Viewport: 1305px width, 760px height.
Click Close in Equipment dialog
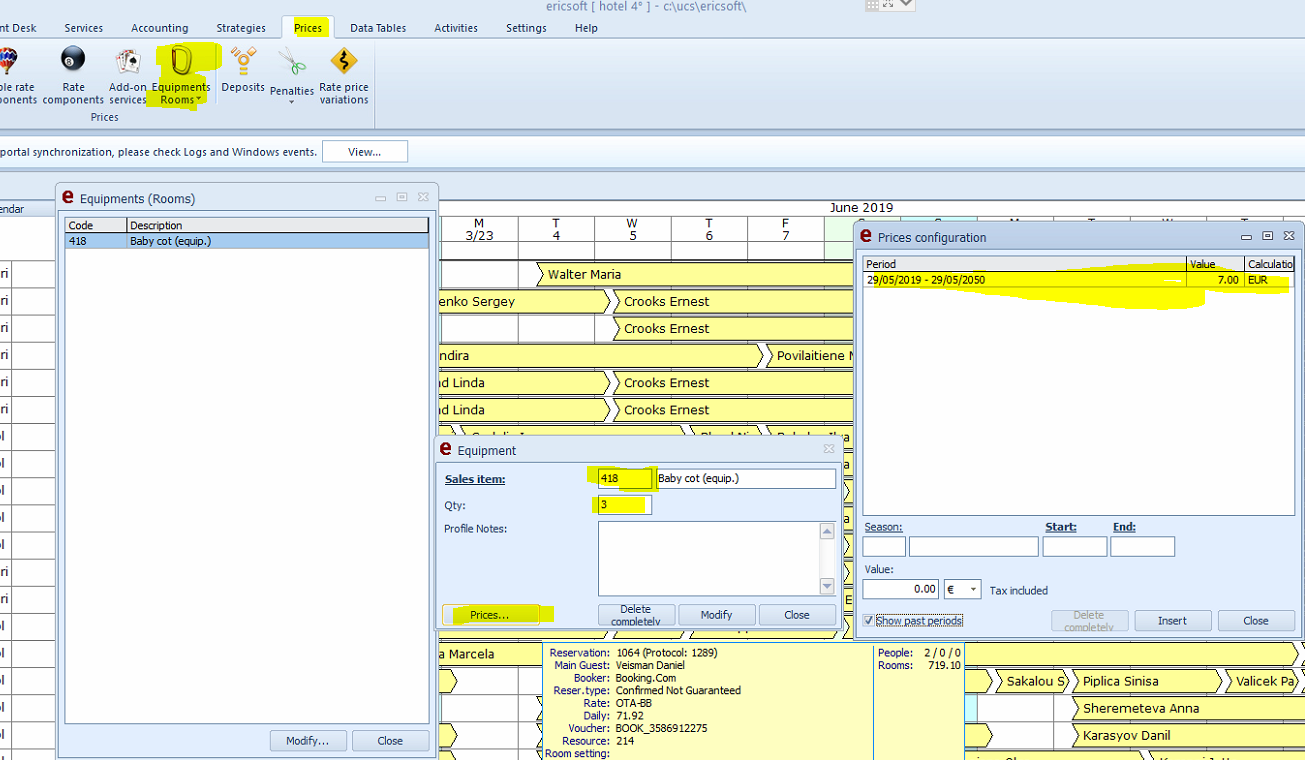[x=797, y=615]
